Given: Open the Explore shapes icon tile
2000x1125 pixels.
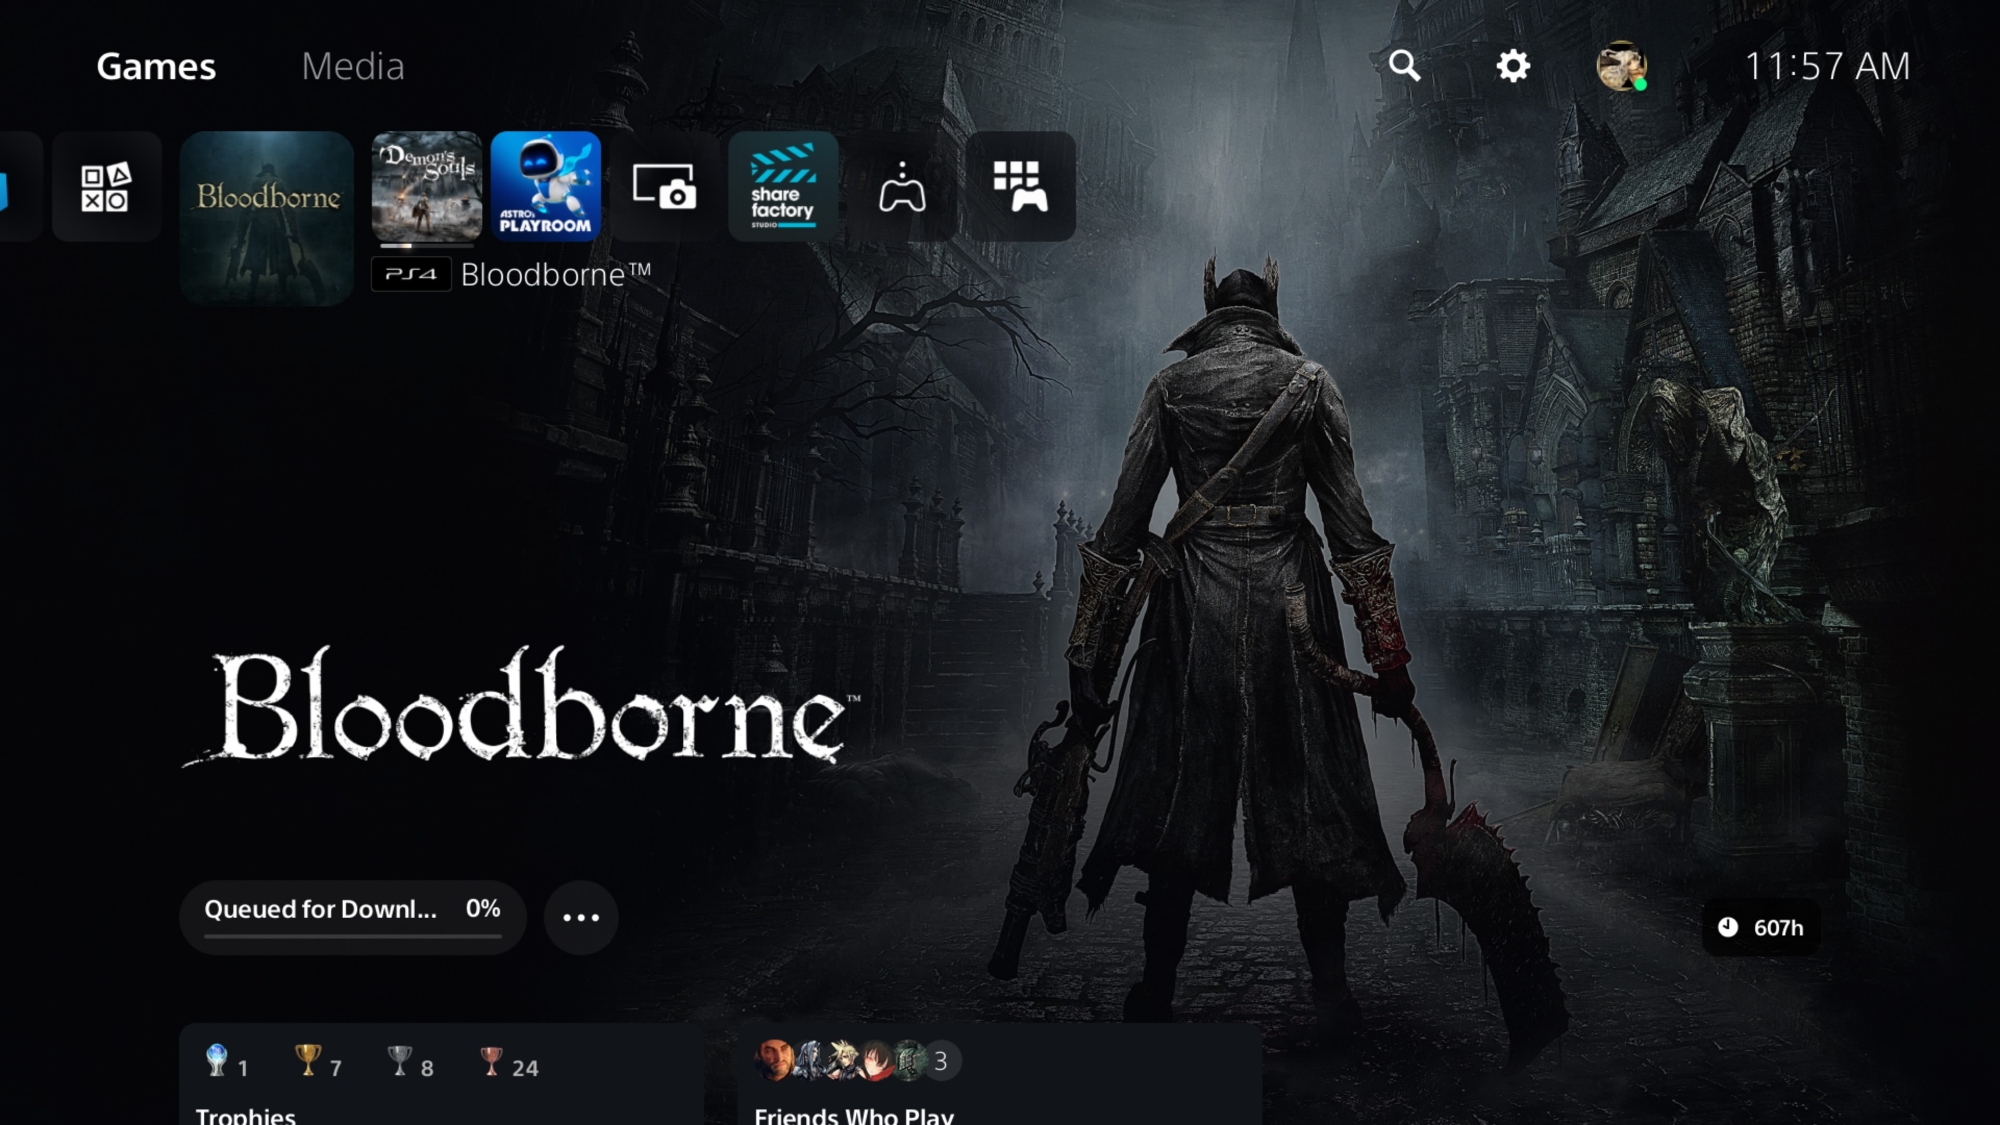Looking at the screenshot, I should coord(106,187).
